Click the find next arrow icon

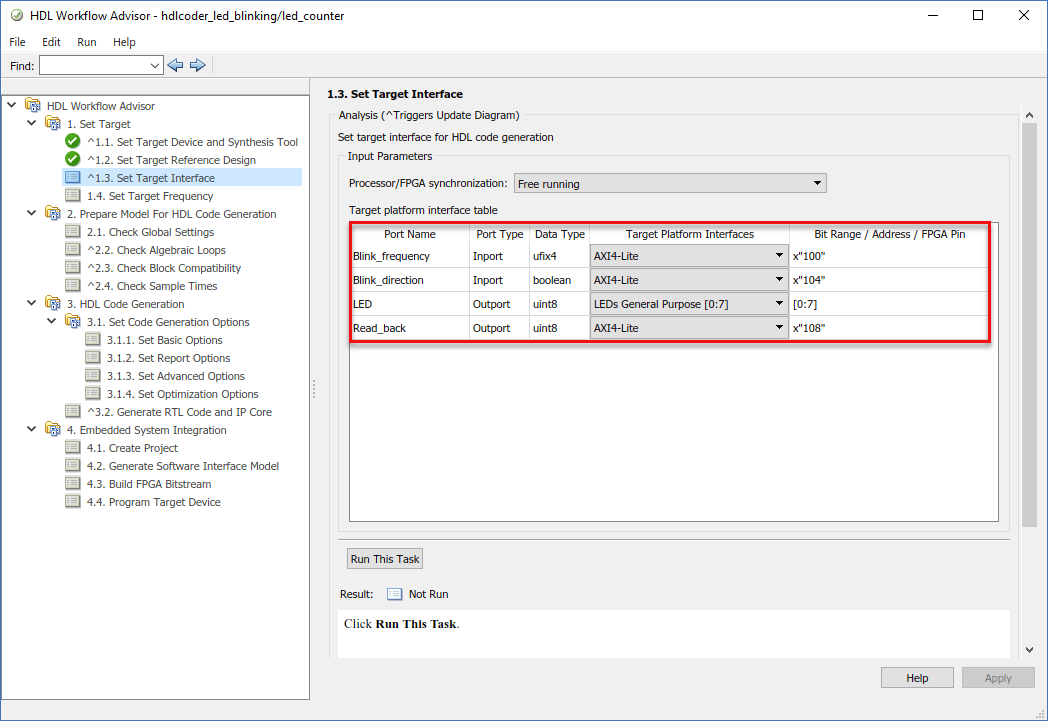pyautogui.click(x=198, y=65)
